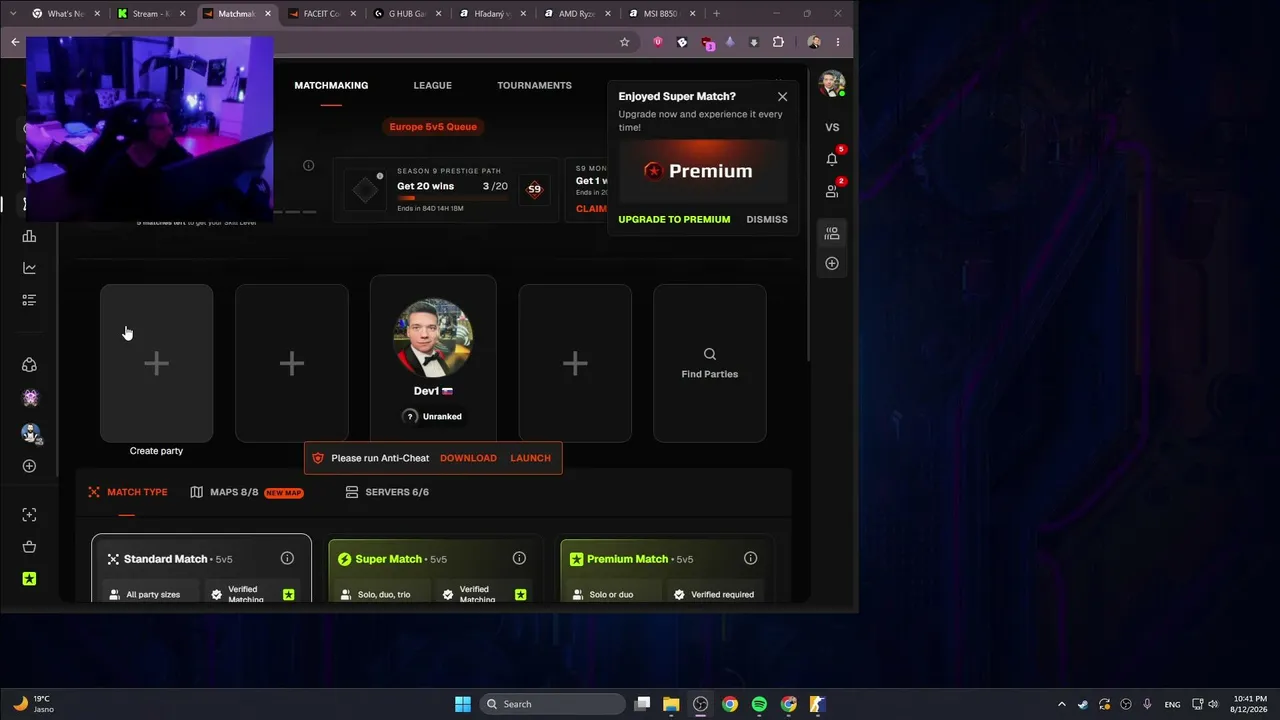Open the notifications bell in FACEIT
Screen dimensions: 1280x720
[x=832, y=159]
